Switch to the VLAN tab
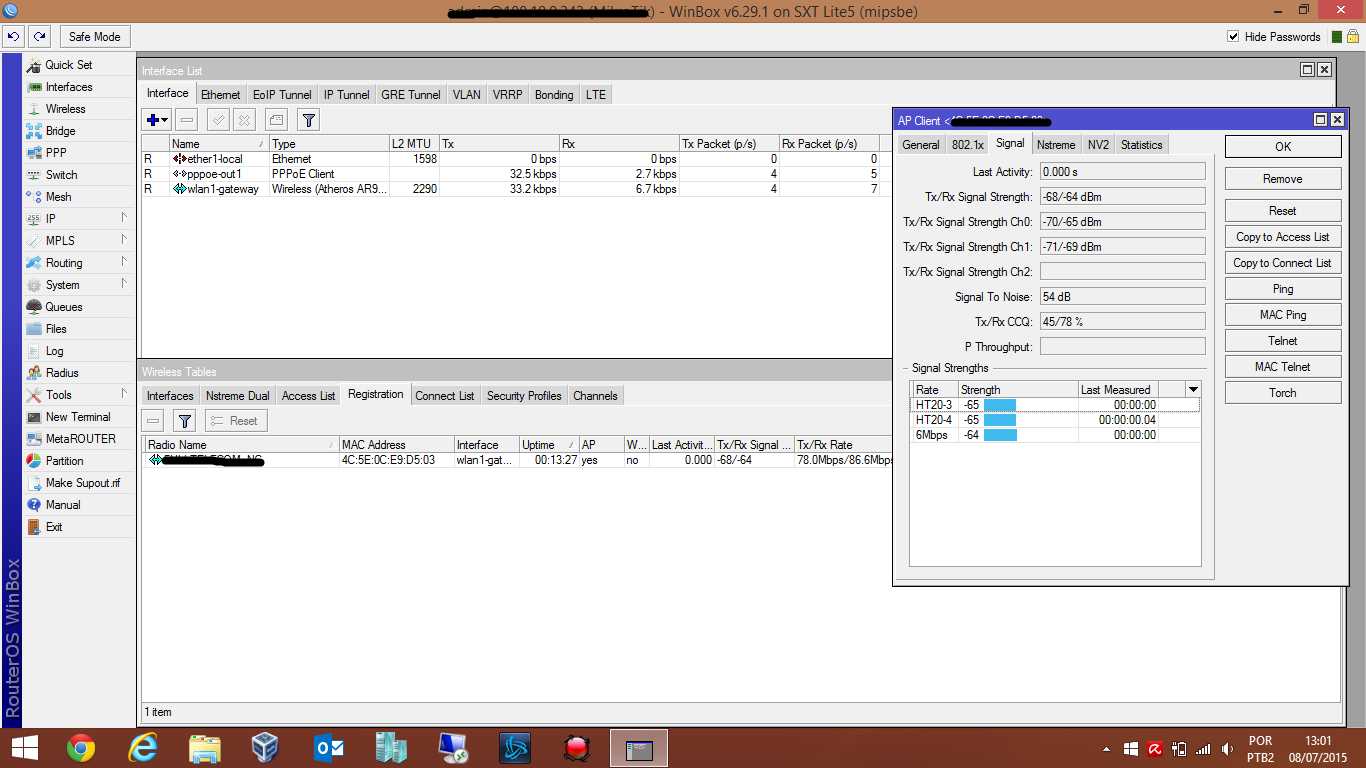This screenshot has width=1366, height=768. click(466, 95)
